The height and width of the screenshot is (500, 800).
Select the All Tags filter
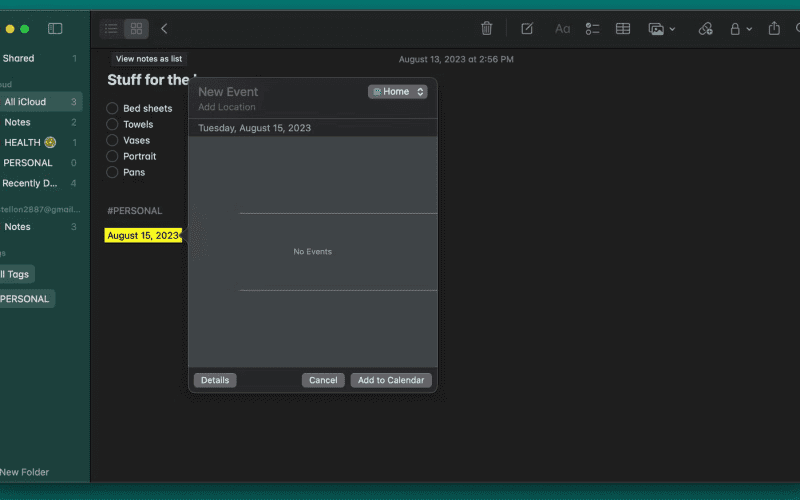click(x=16, y=274)
